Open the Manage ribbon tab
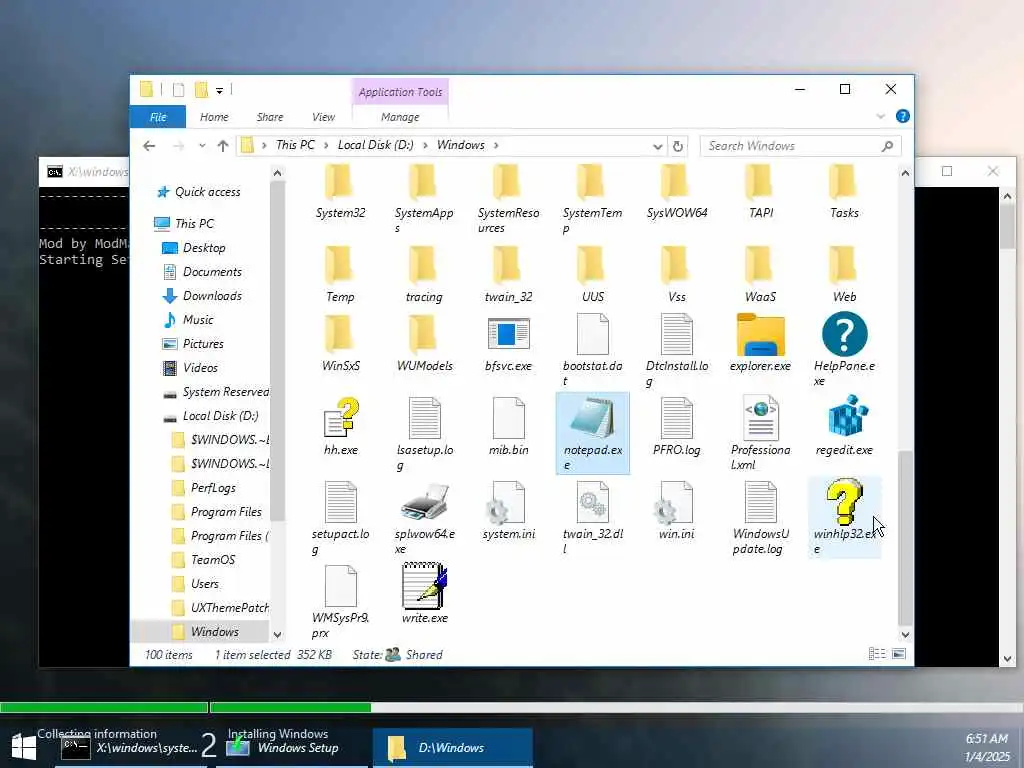 (400, 117)
